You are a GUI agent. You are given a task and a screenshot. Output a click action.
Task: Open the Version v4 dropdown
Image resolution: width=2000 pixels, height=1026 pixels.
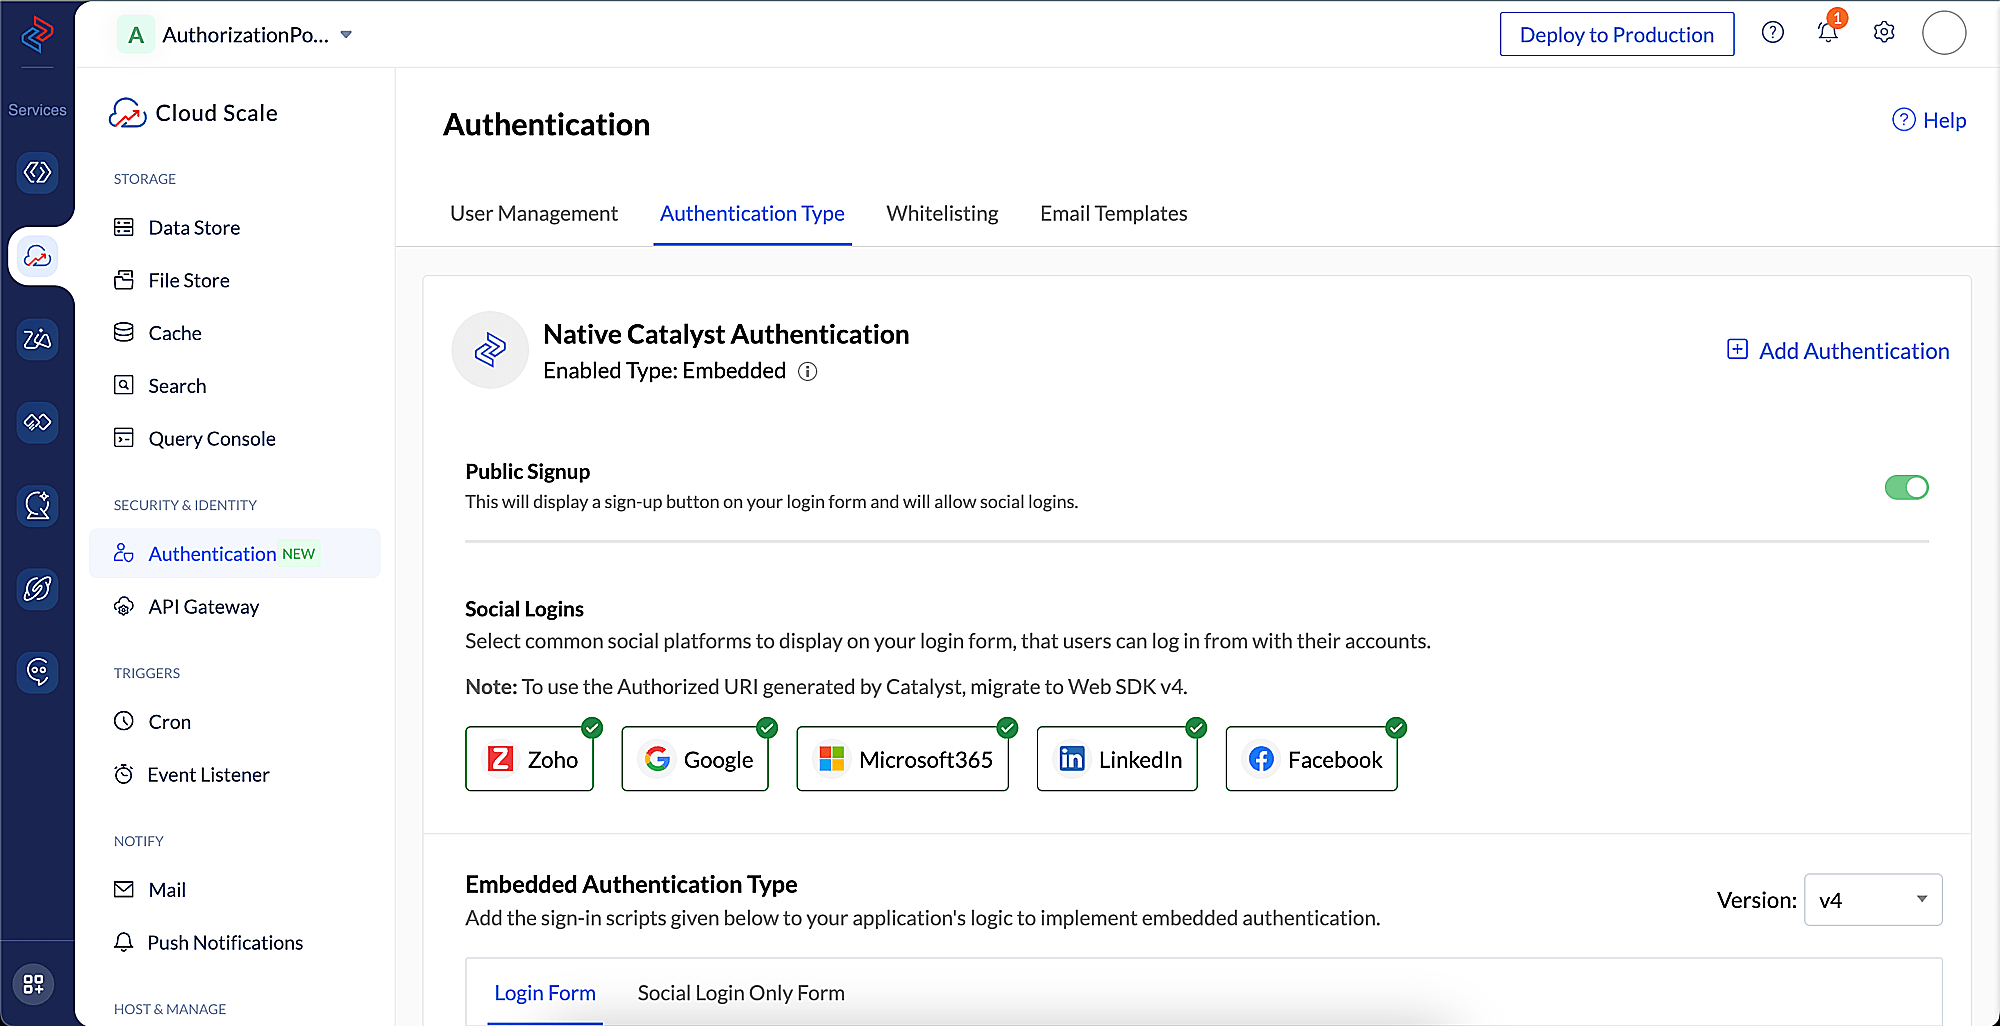tap(1873, 900)
